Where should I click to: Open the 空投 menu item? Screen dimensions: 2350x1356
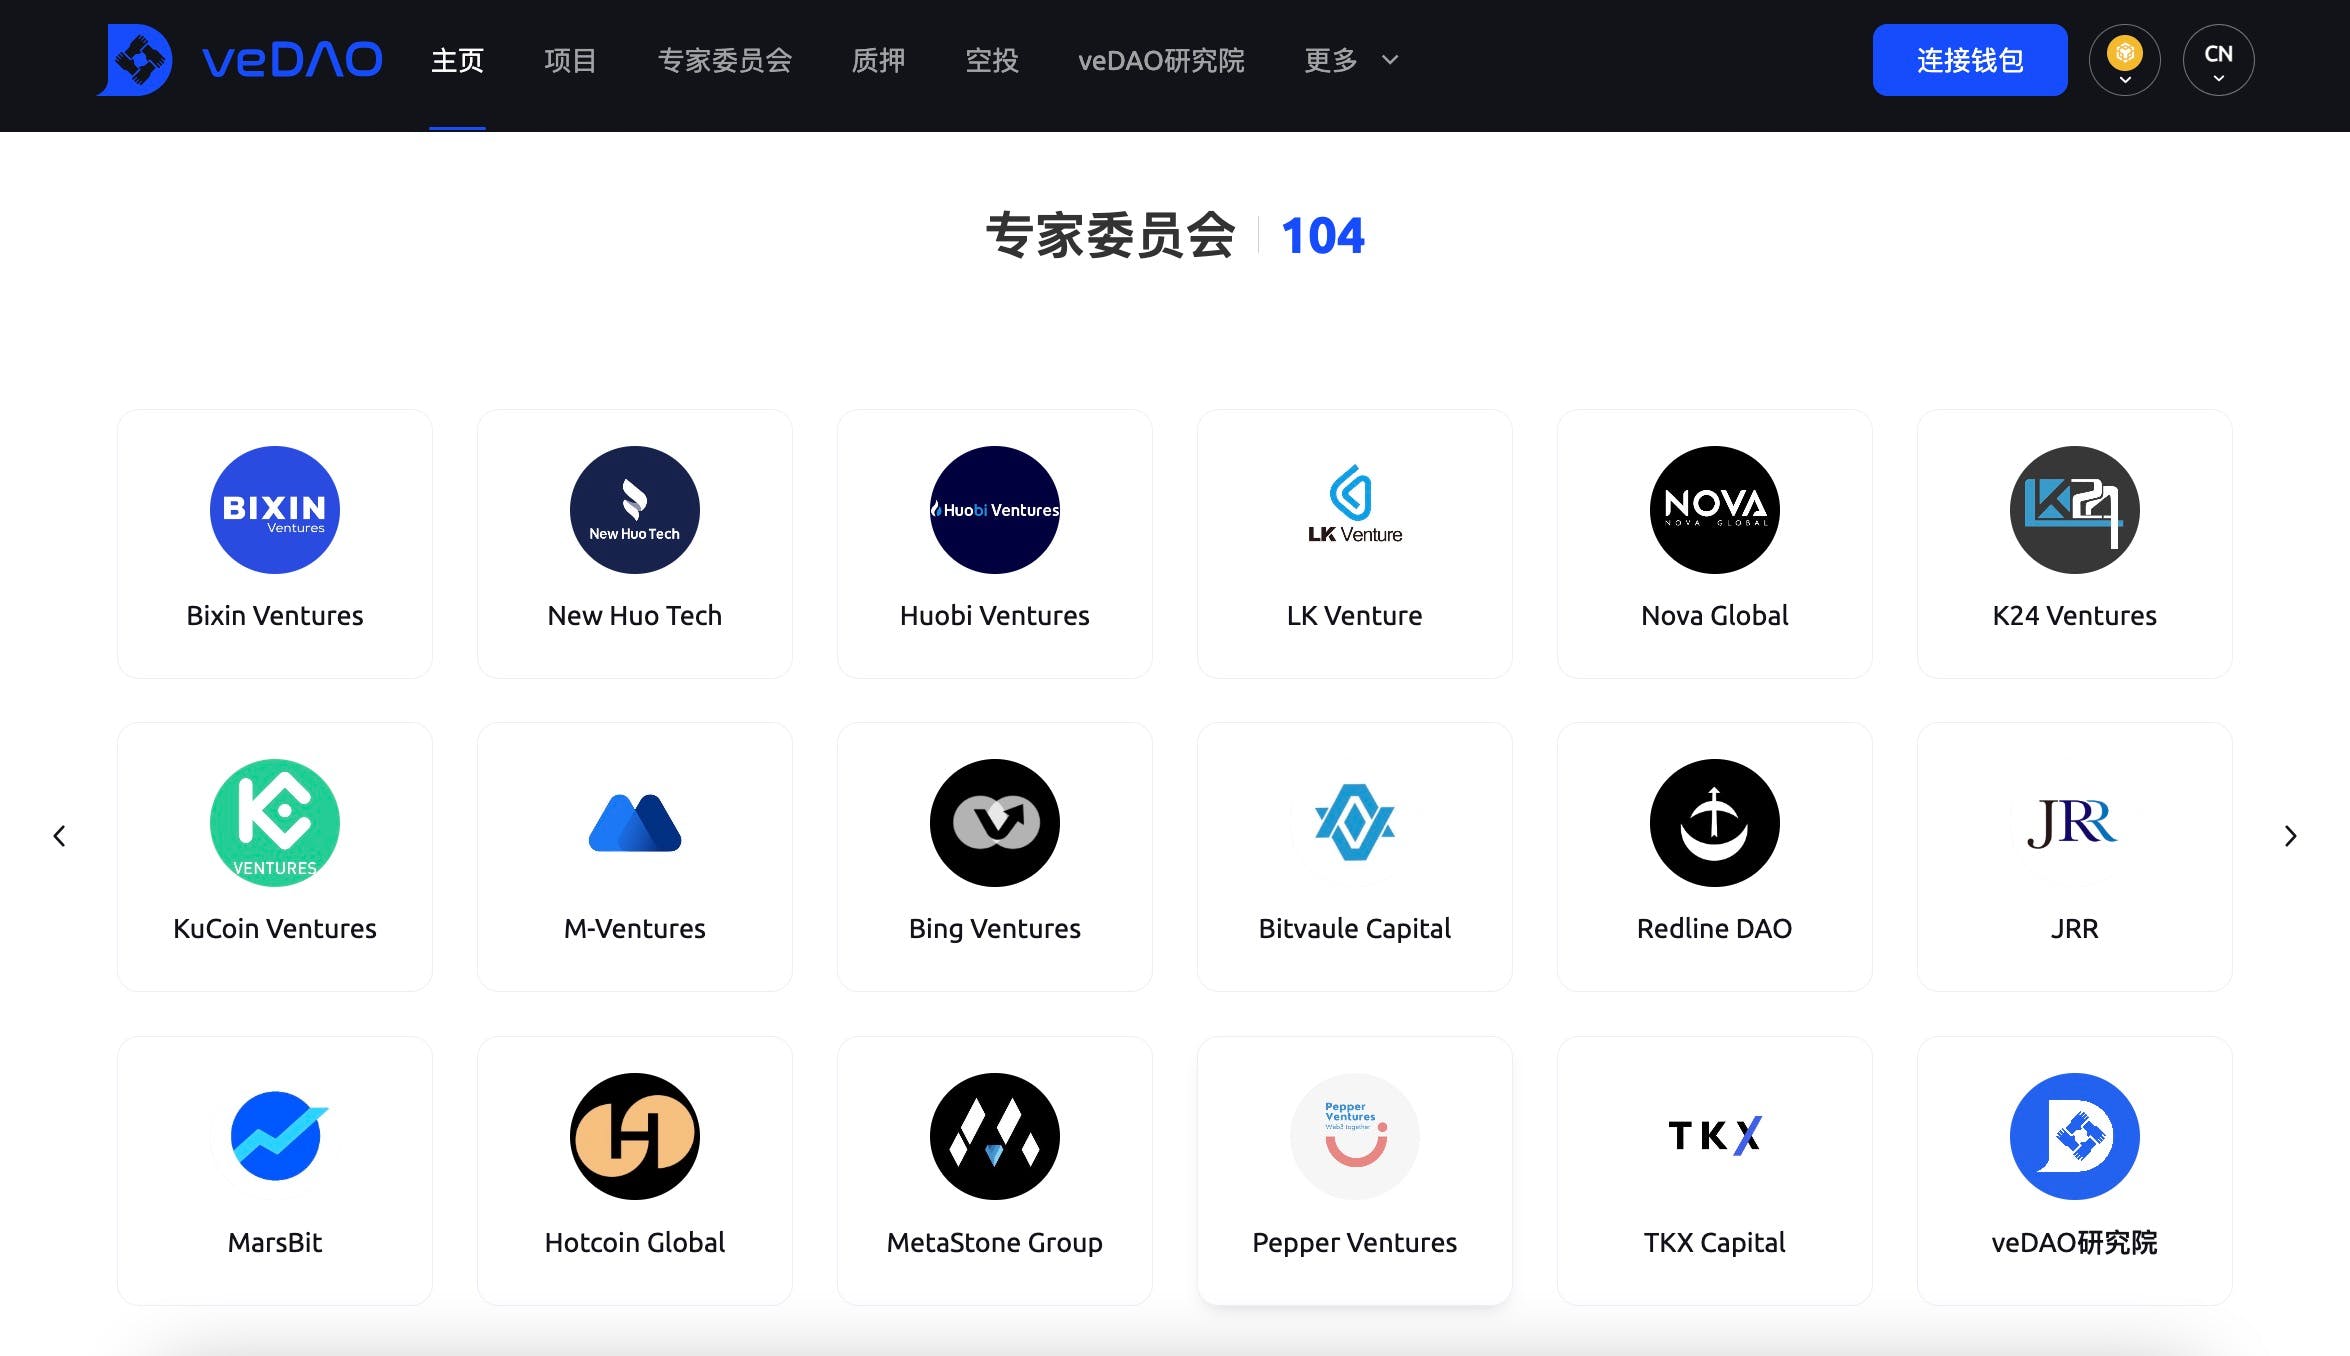coord(992,60)
